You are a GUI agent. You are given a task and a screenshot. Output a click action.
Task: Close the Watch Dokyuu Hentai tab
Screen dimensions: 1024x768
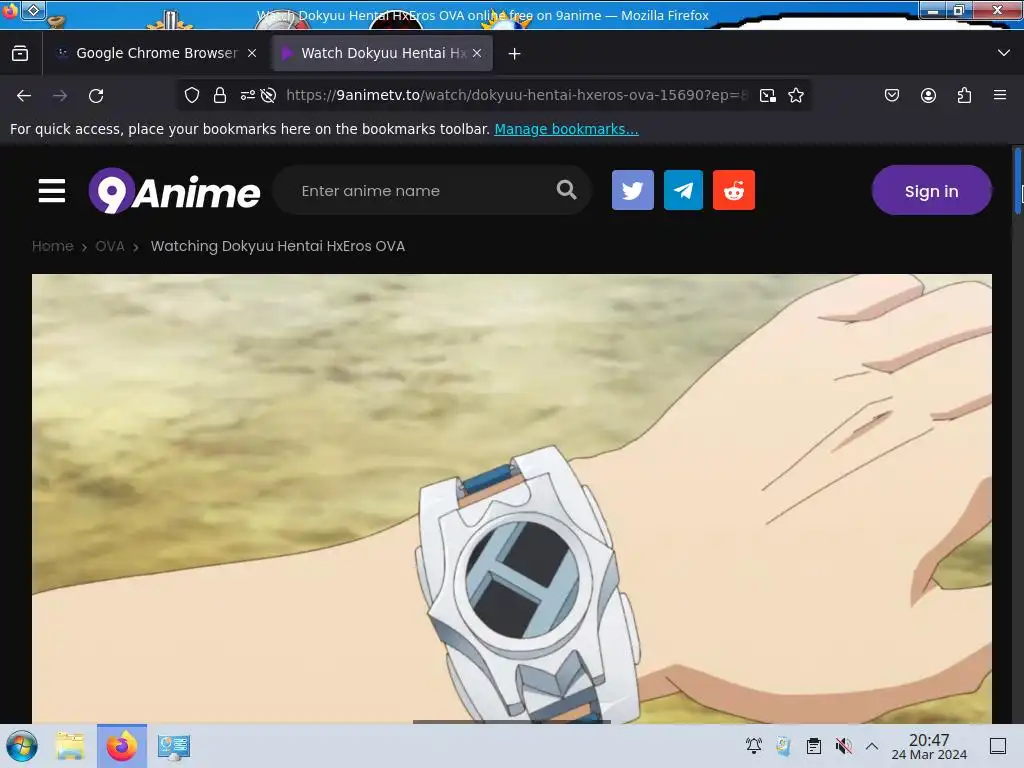point(477,53)
